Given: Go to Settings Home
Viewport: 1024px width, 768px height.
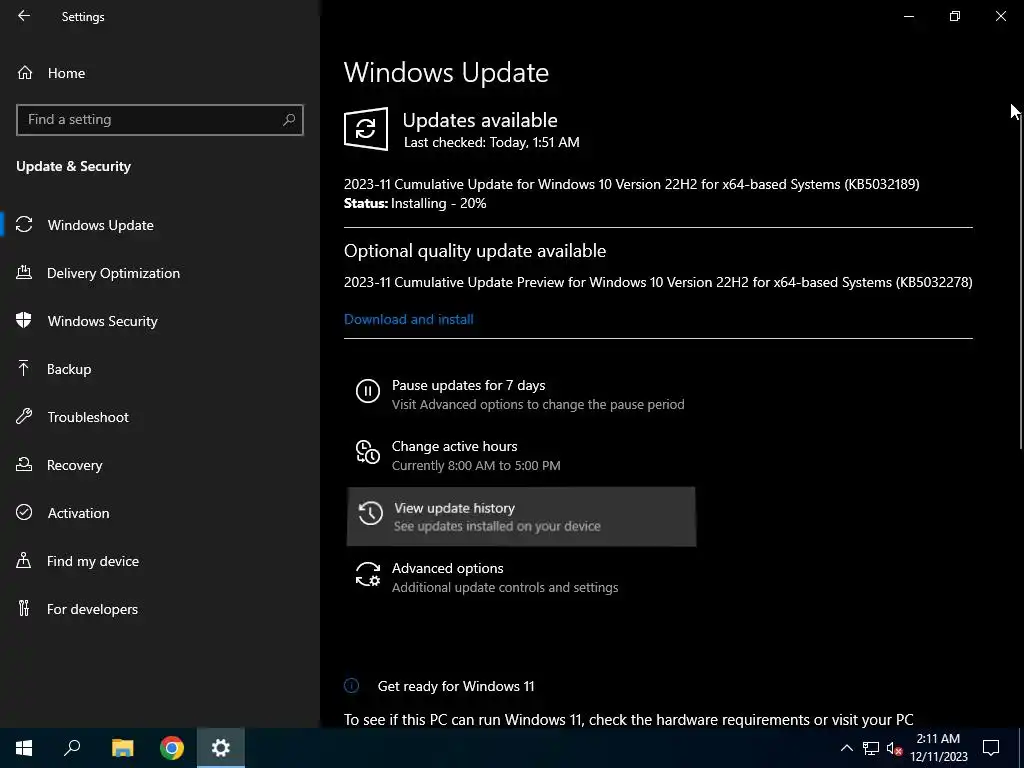Looking at the screenshot, I should tap(160, 72).
